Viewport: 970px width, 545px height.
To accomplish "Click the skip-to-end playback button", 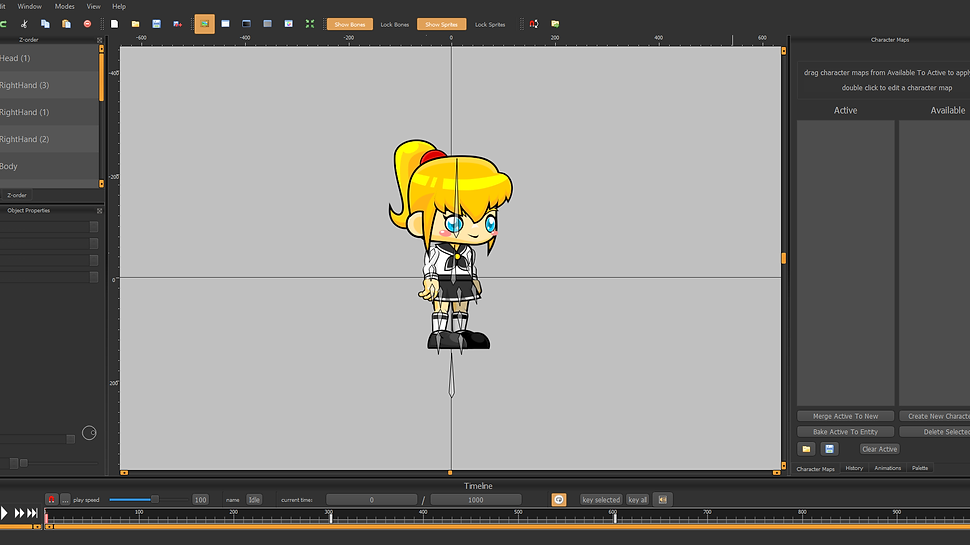I will 32,513.
